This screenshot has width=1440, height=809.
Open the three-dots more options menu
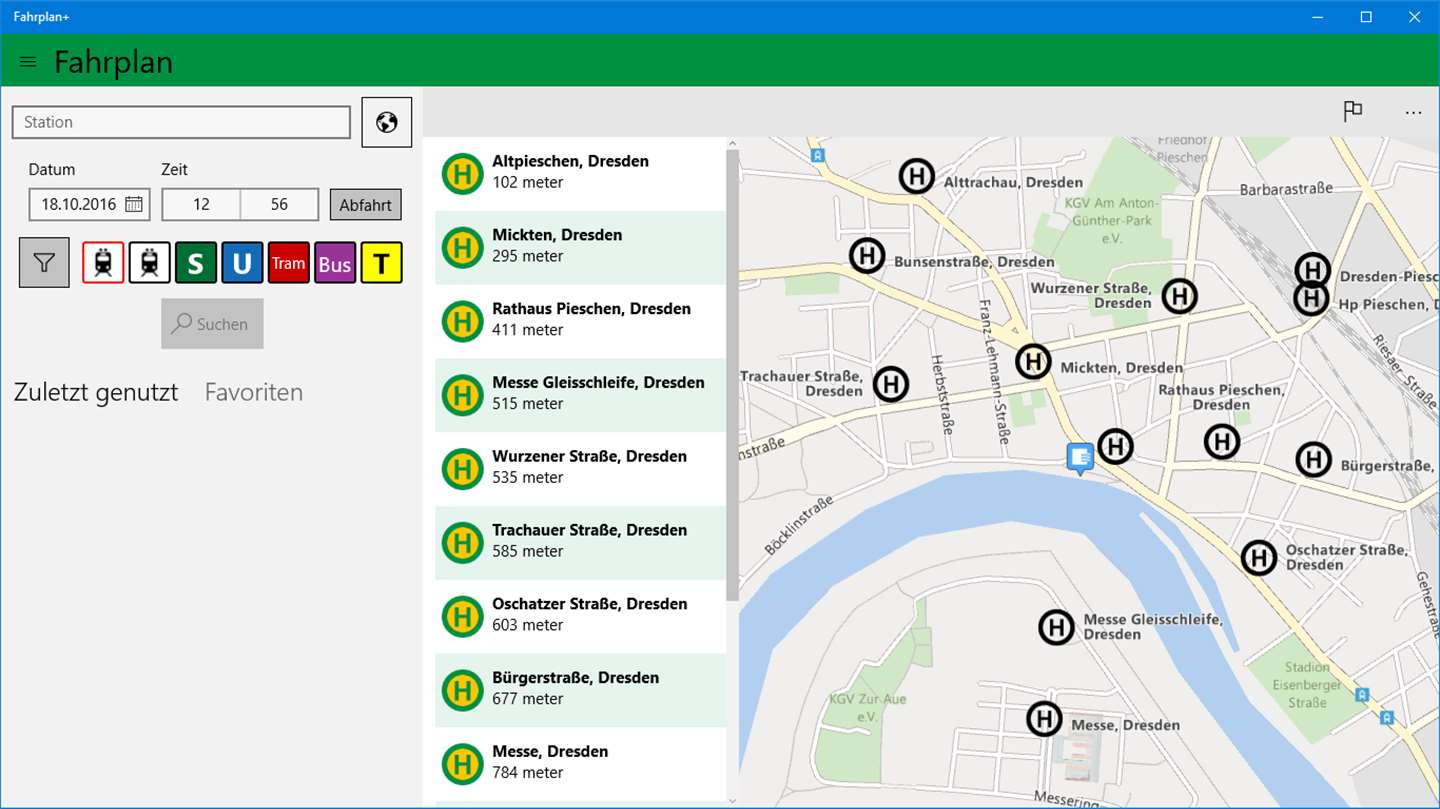point(1413,112)
